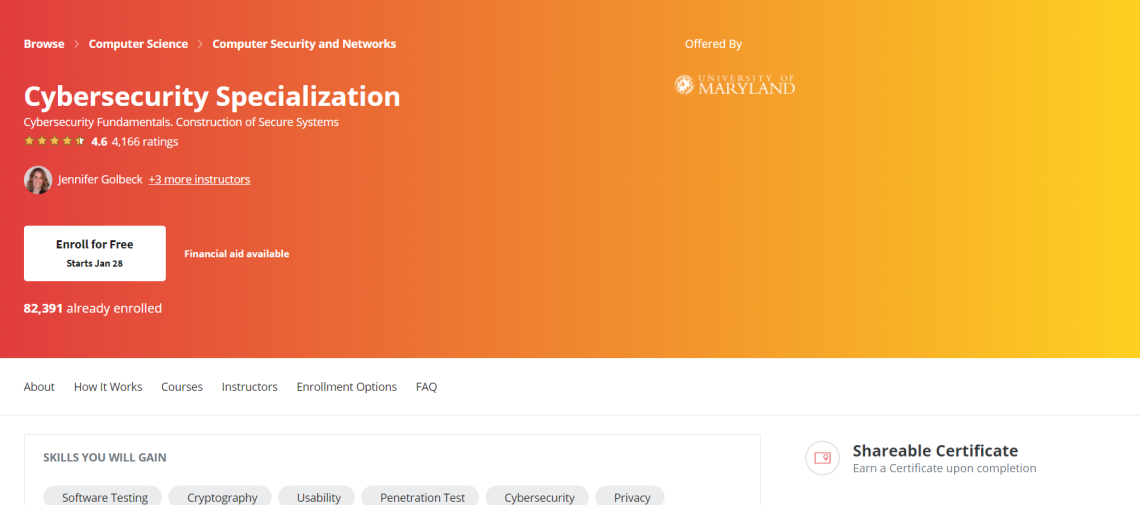The width and height of the screenshot is (1140, 505).
Task: Go to Computer Science breadcrumb
Action: (x=138, y=44)
